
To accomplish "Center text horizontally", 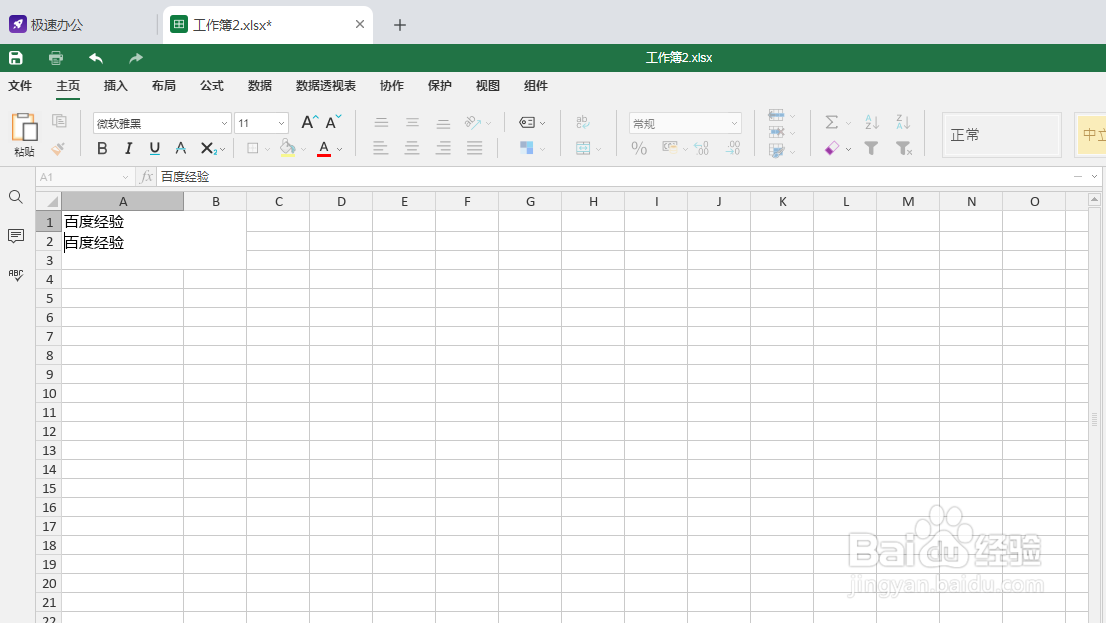I will pyautogui.click(x=411, y=148).
